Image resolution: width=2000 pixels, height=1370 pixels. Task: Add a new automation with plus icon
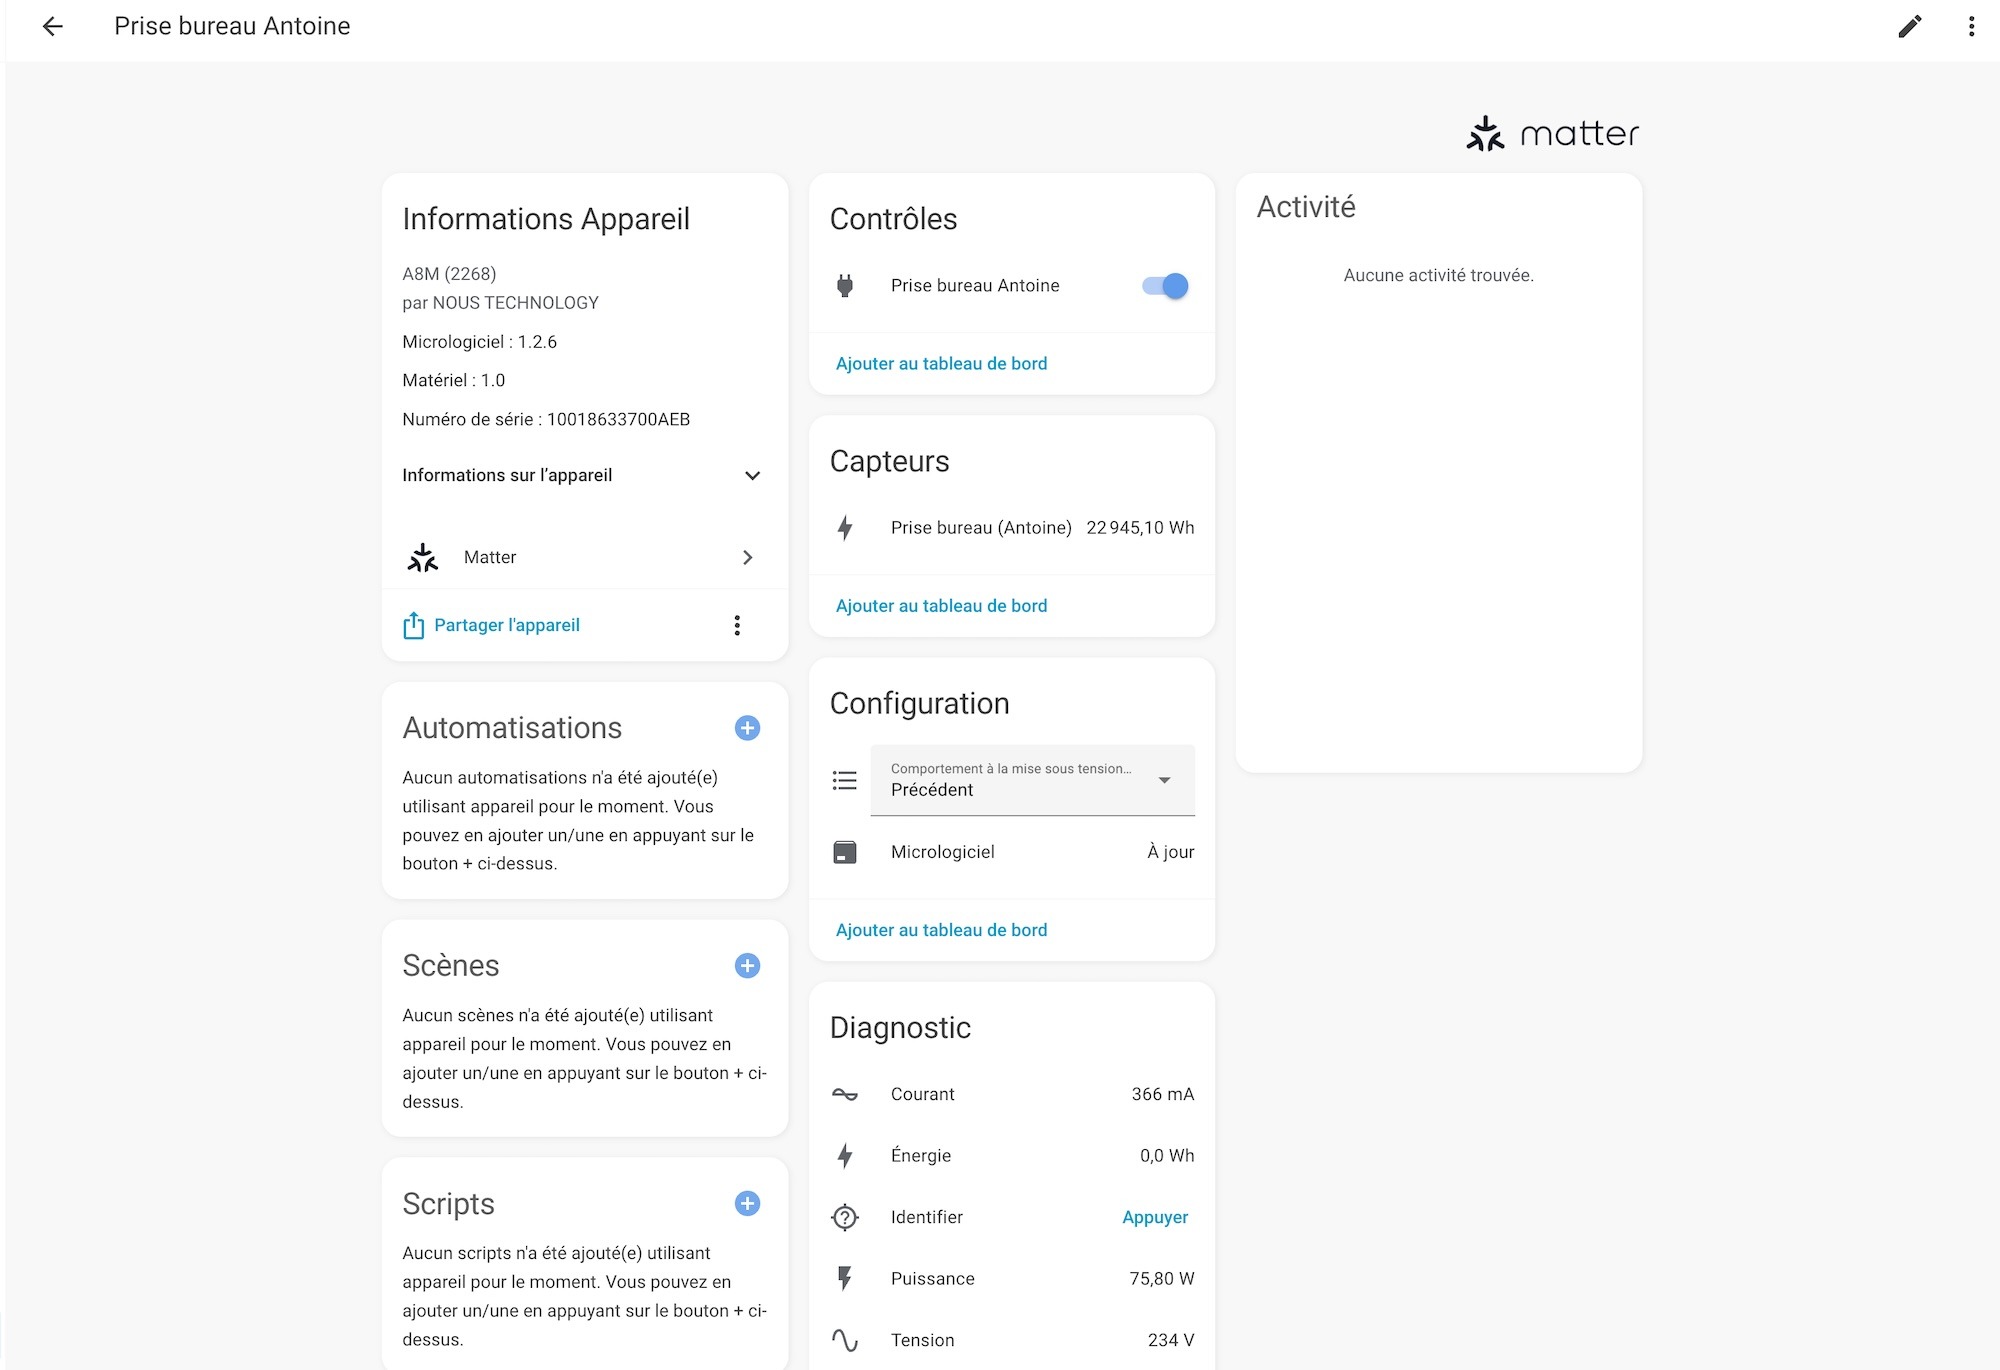pyautogui.click(x=747, y=728)
